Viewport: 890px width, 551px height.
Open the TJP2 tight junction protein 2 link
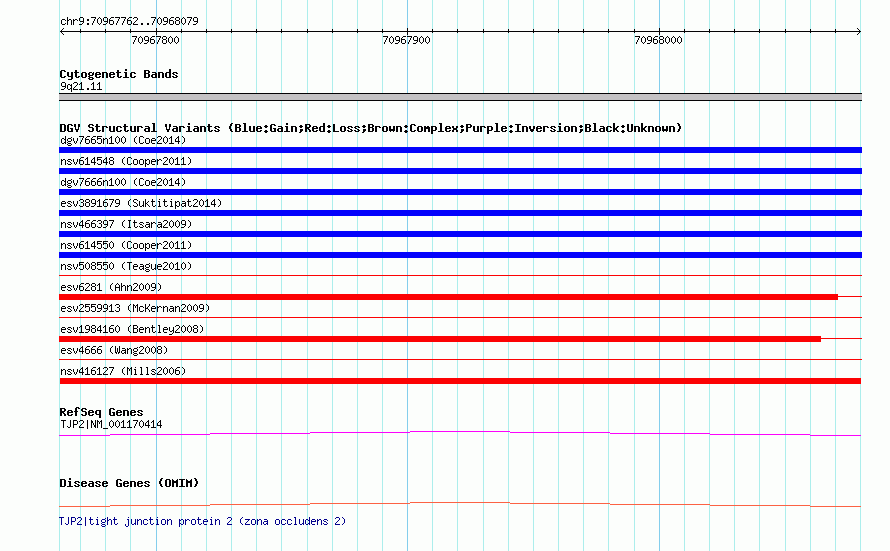point(203,521)
